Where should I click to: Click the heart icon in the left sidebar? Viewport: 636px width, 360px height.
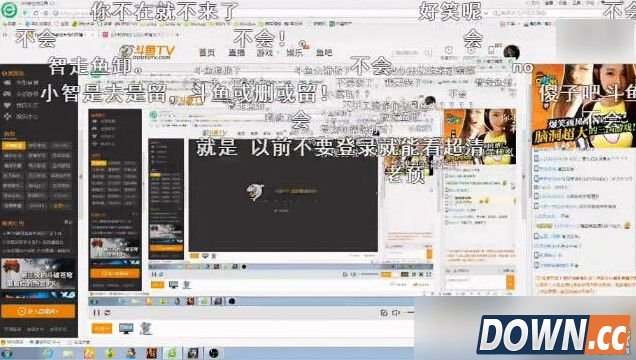pos(7,105)
